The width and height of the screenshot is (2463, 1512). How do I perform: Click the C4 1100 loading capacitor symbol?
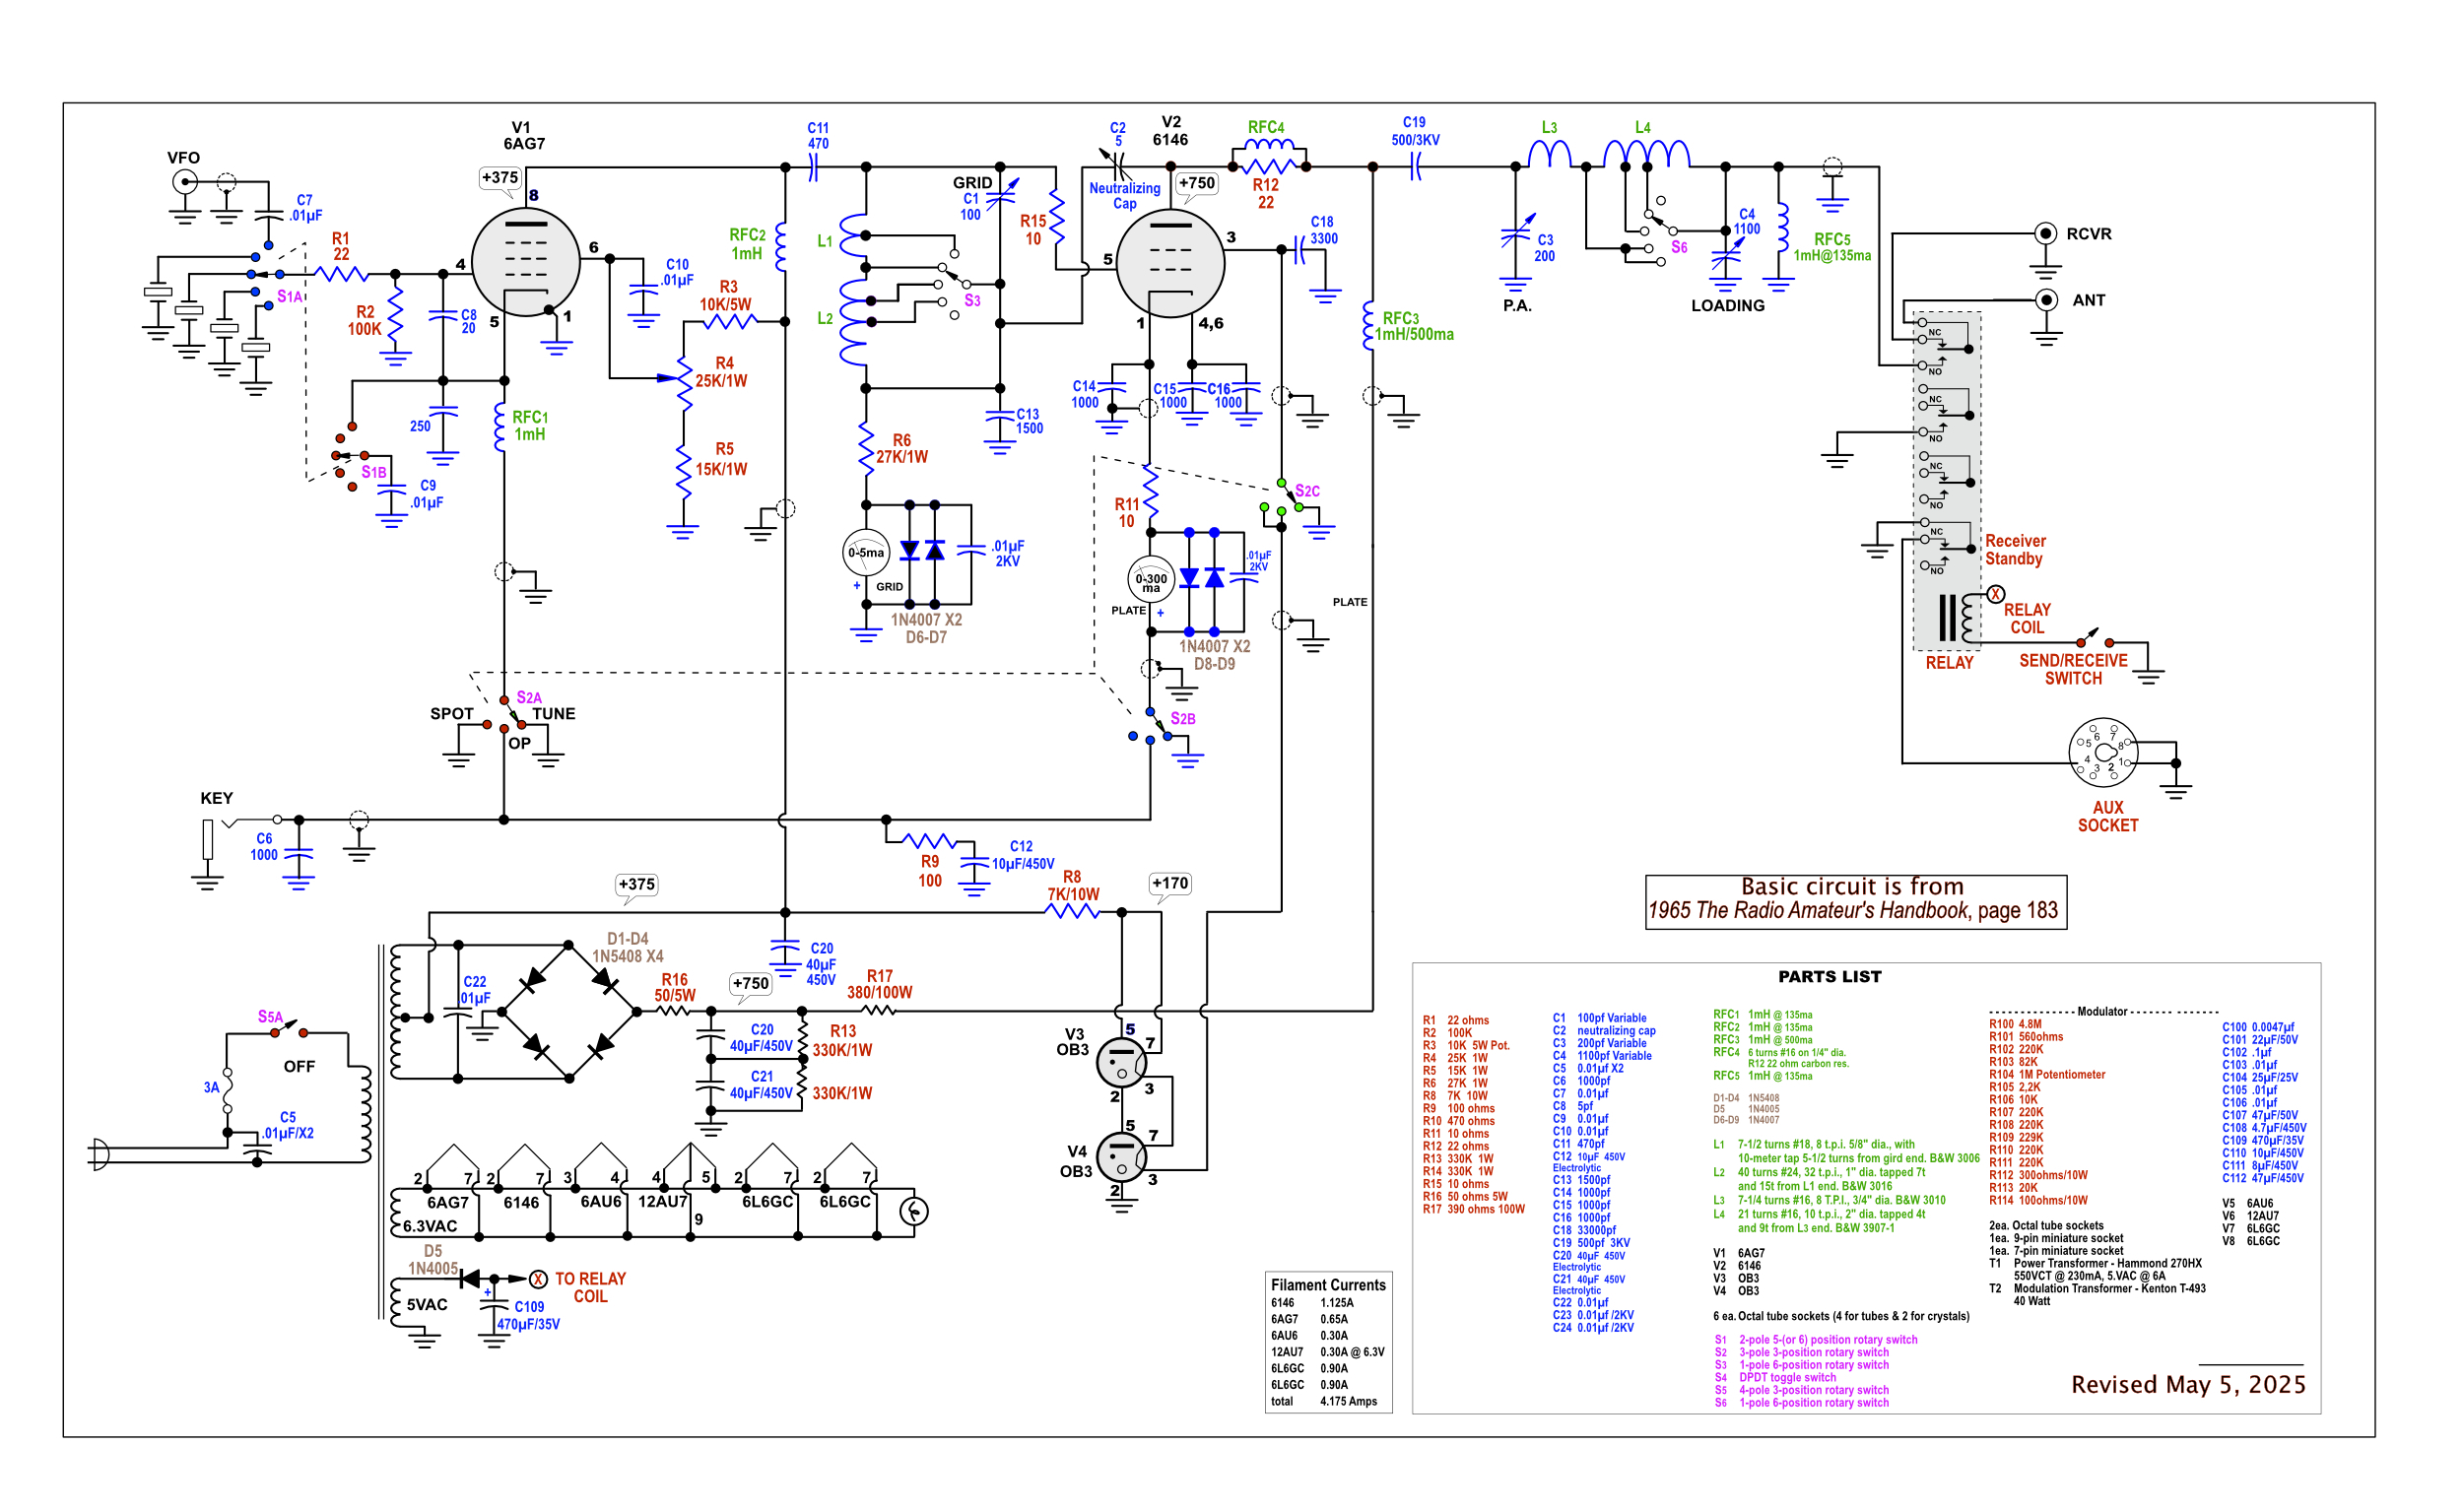point(1726,258)
